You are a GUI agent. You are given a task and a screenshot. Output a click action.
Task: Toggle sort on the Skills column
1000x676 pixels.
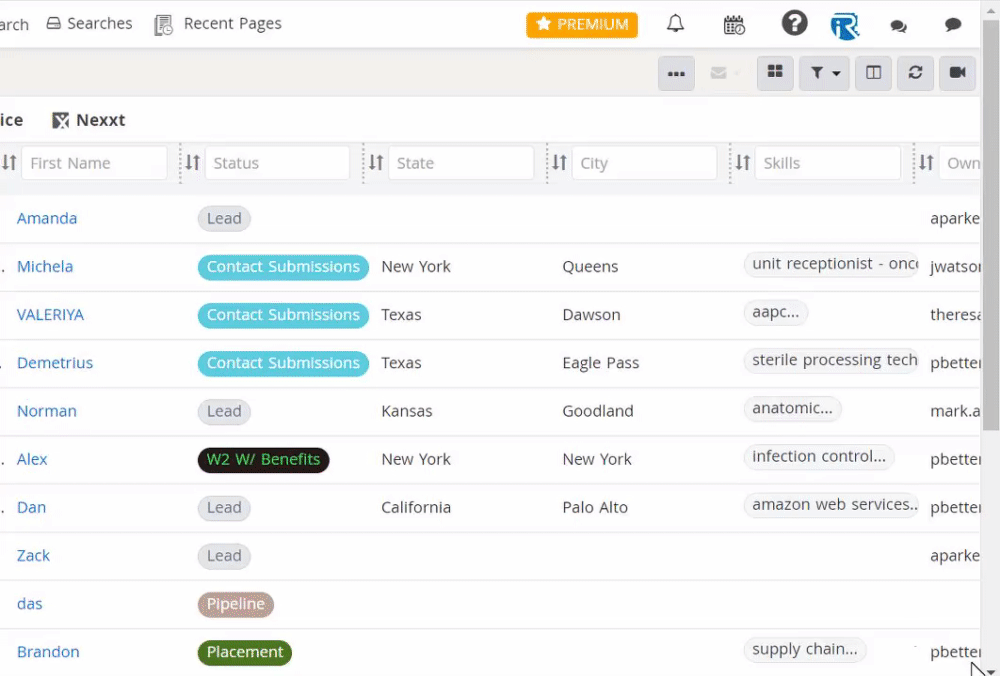pos(740,162)
